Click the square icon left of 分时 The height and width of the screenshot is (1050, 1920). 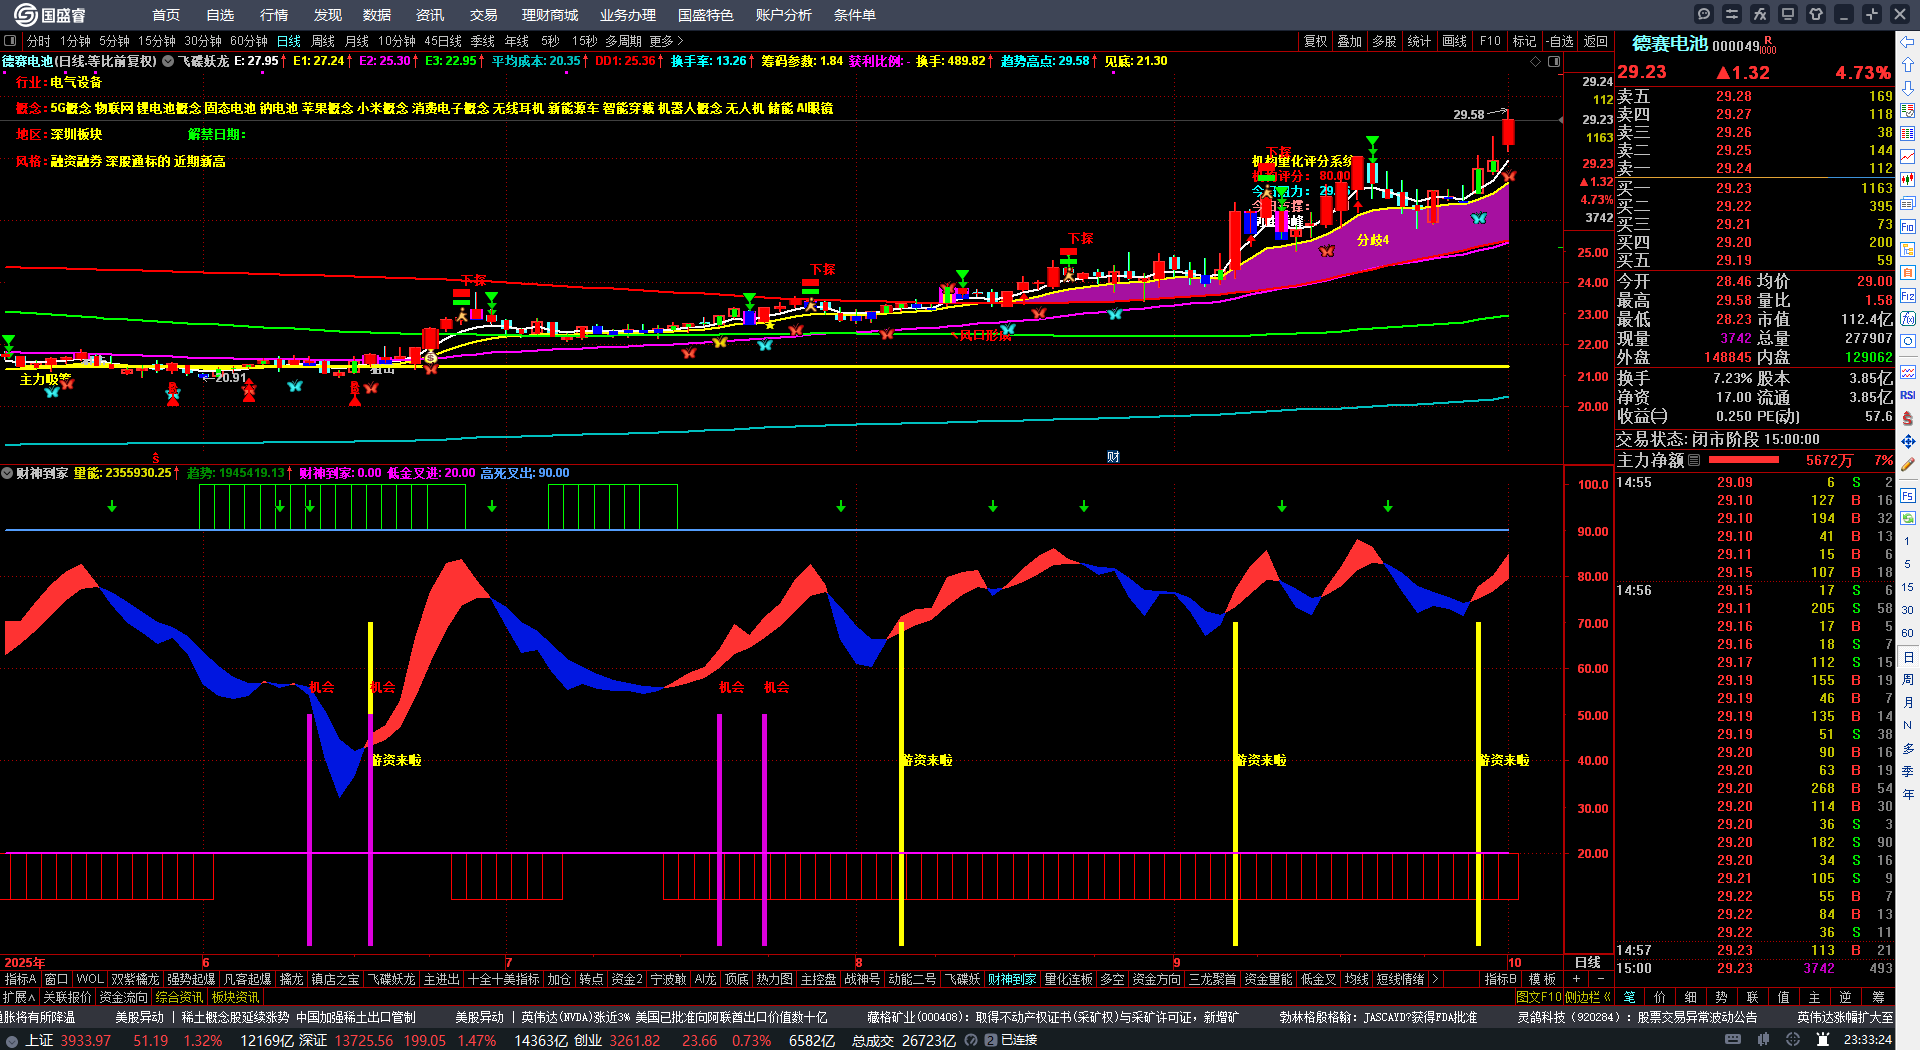coord(10,41)
